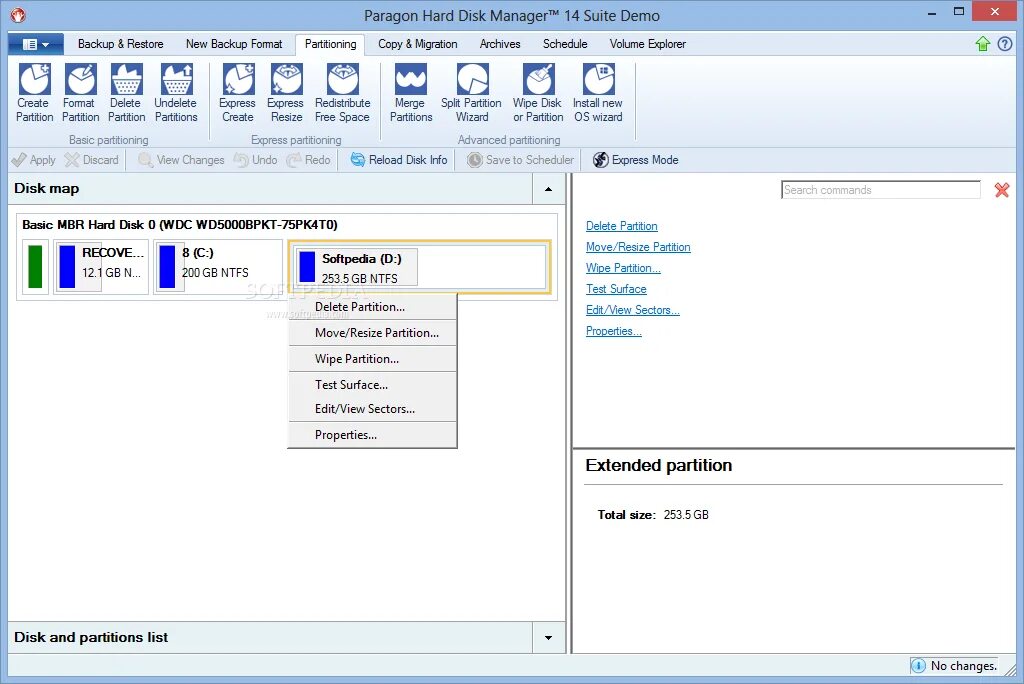The height and width of the screenshot is (684, 1024).
Task: Open the Backup & Restore tab
Action: point(120,44)
